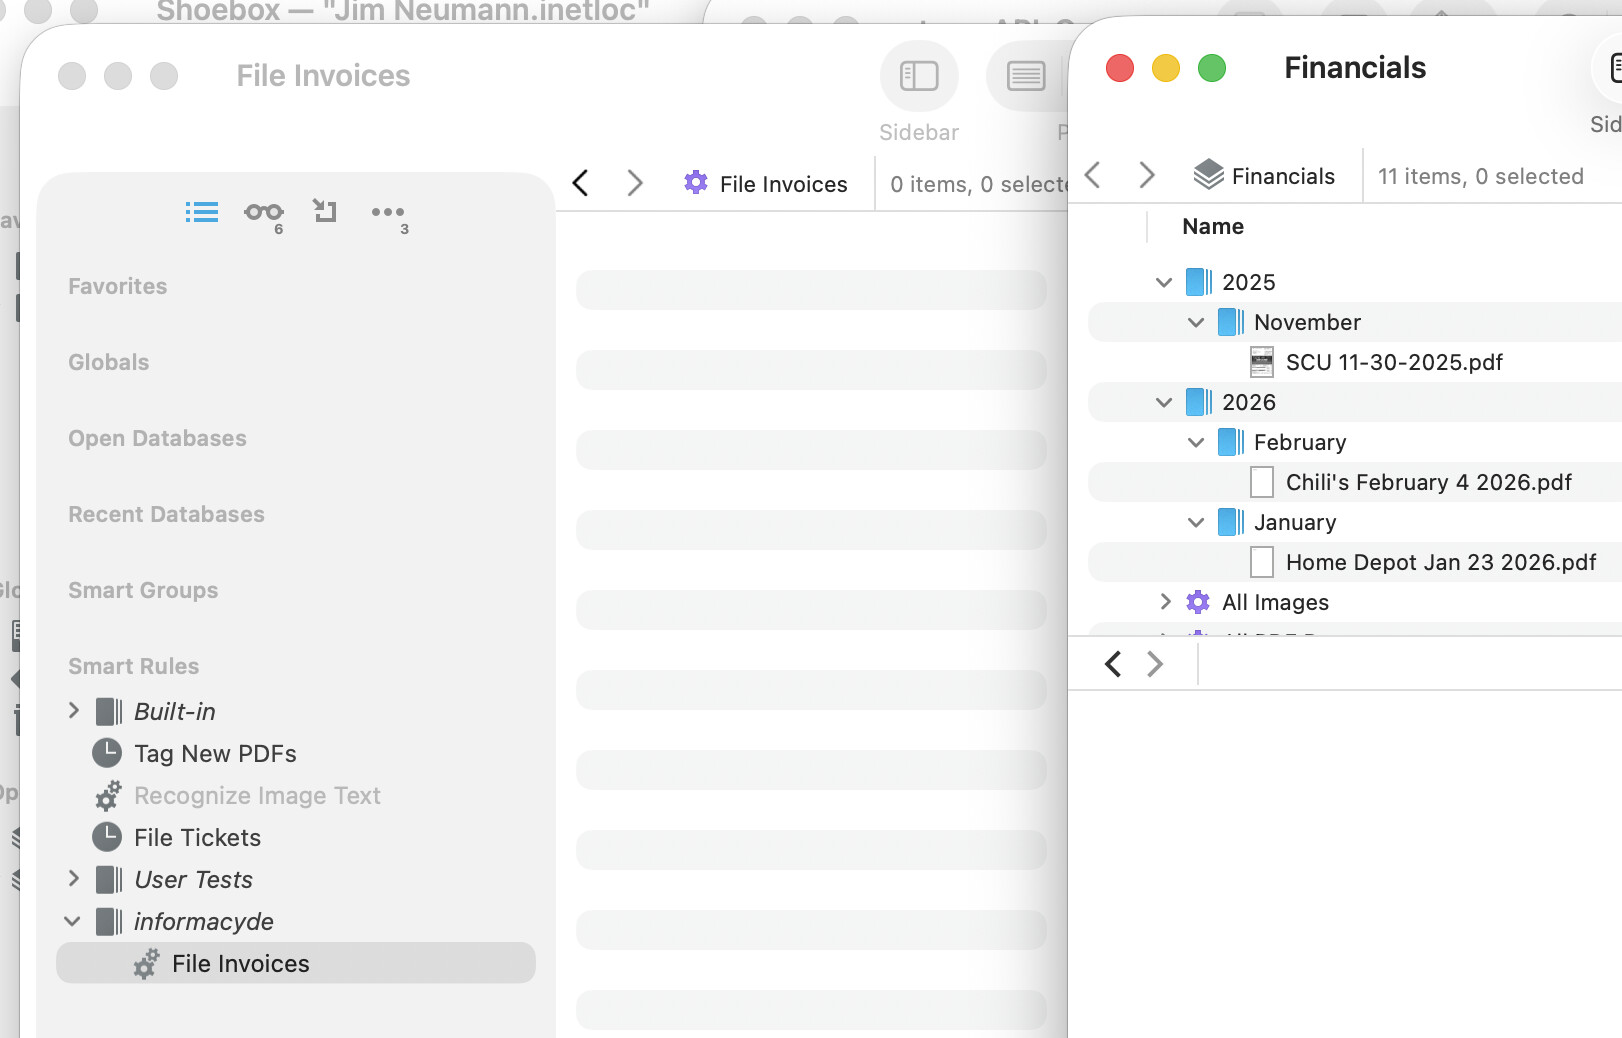Open the three-dots extras icon in sidebar
1622x1038 pixels.
pos(387,212)
